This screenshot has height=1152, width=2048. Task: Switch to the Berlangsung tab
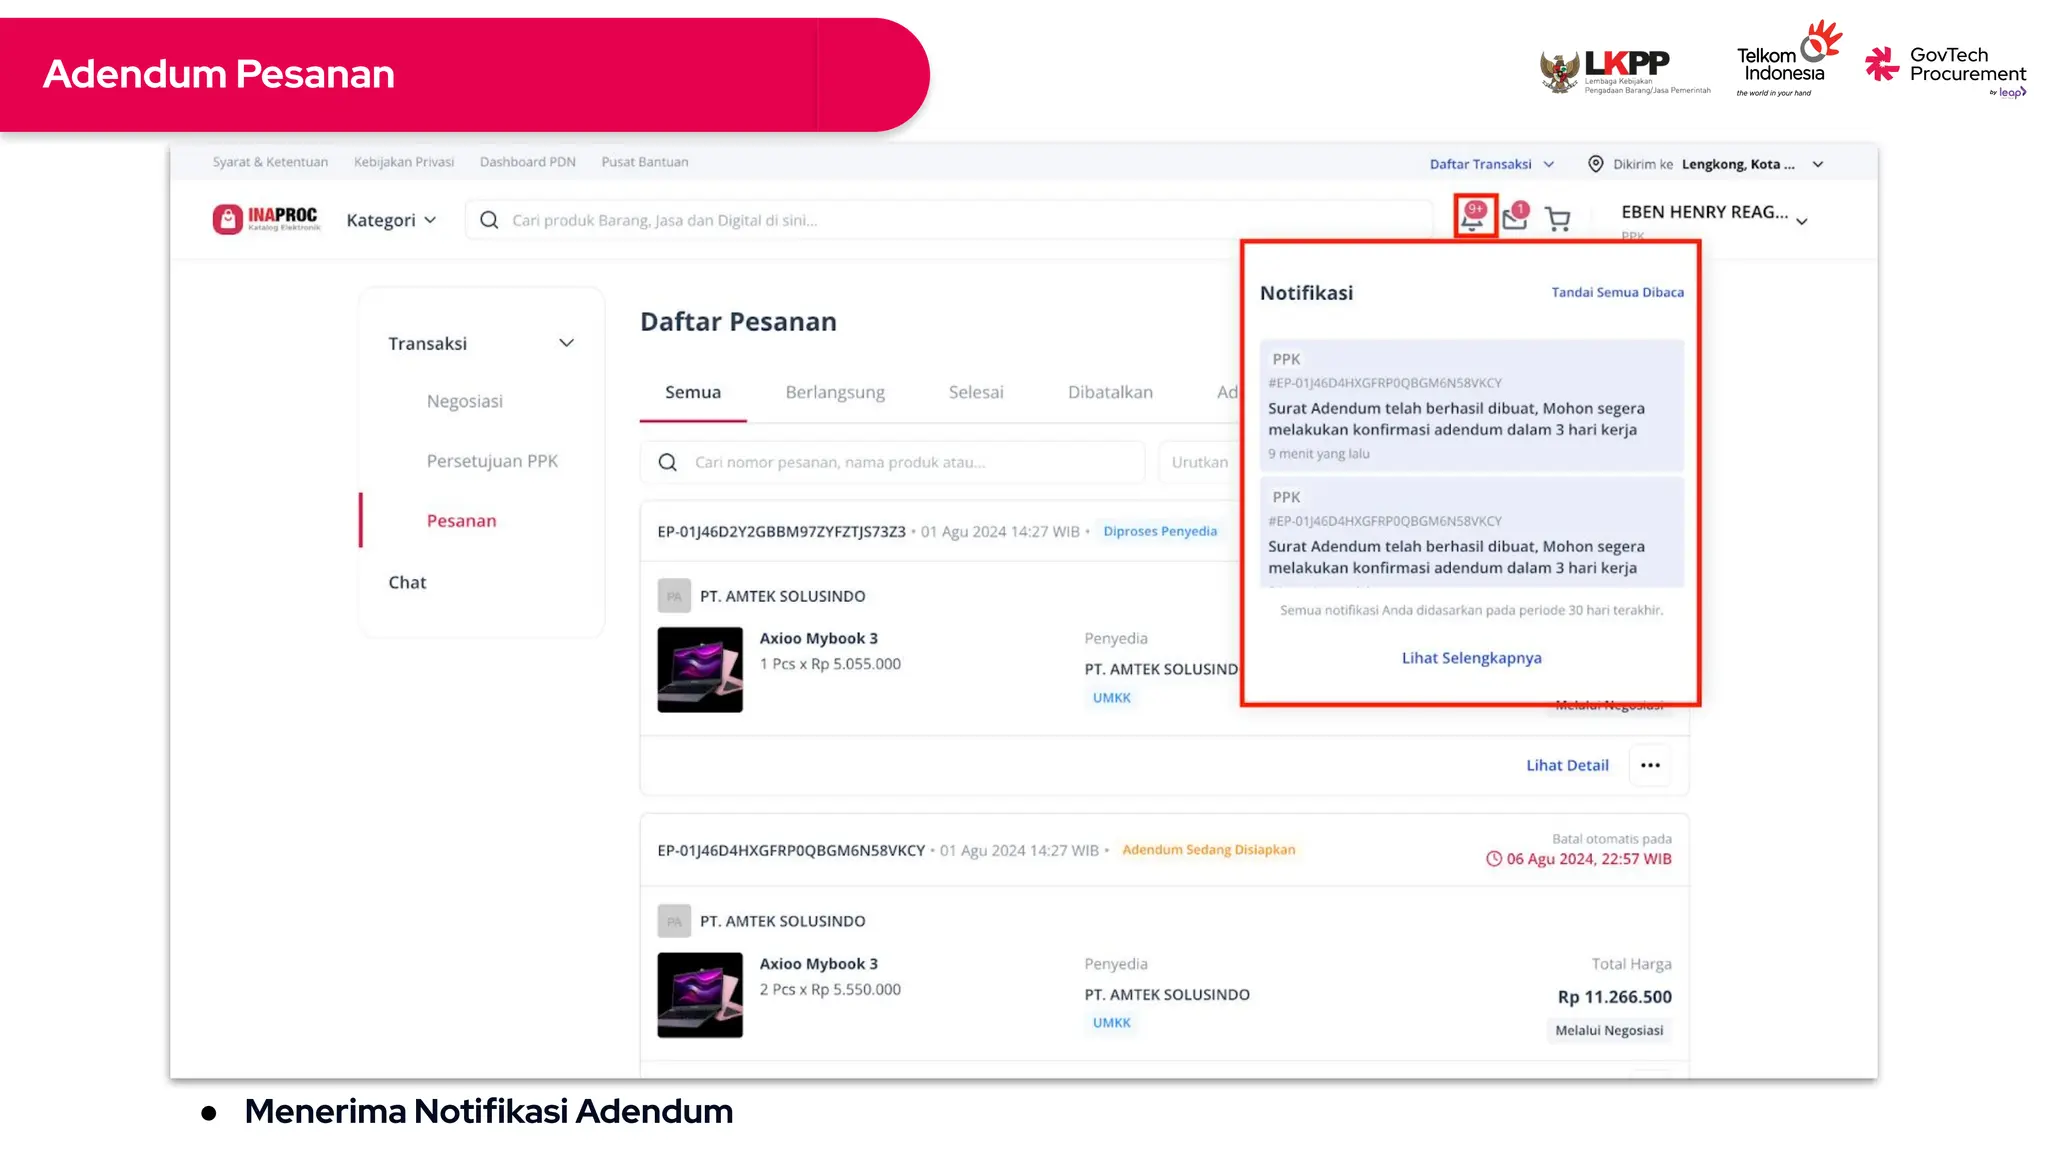point(835,393)
